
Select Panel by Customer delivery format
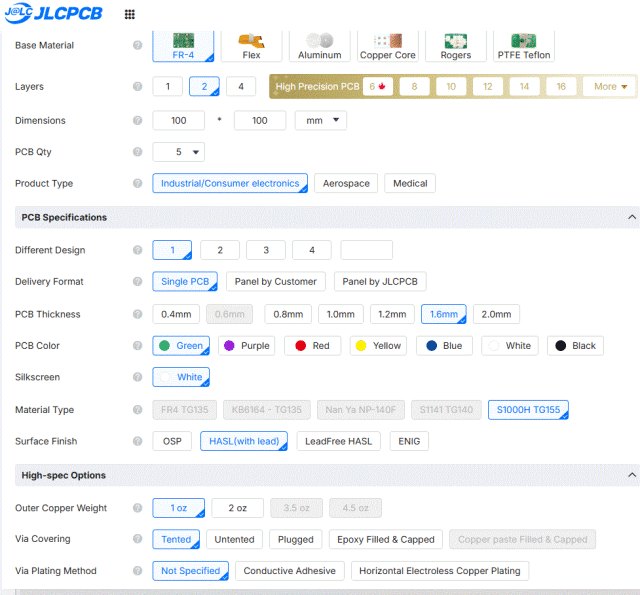276,282
